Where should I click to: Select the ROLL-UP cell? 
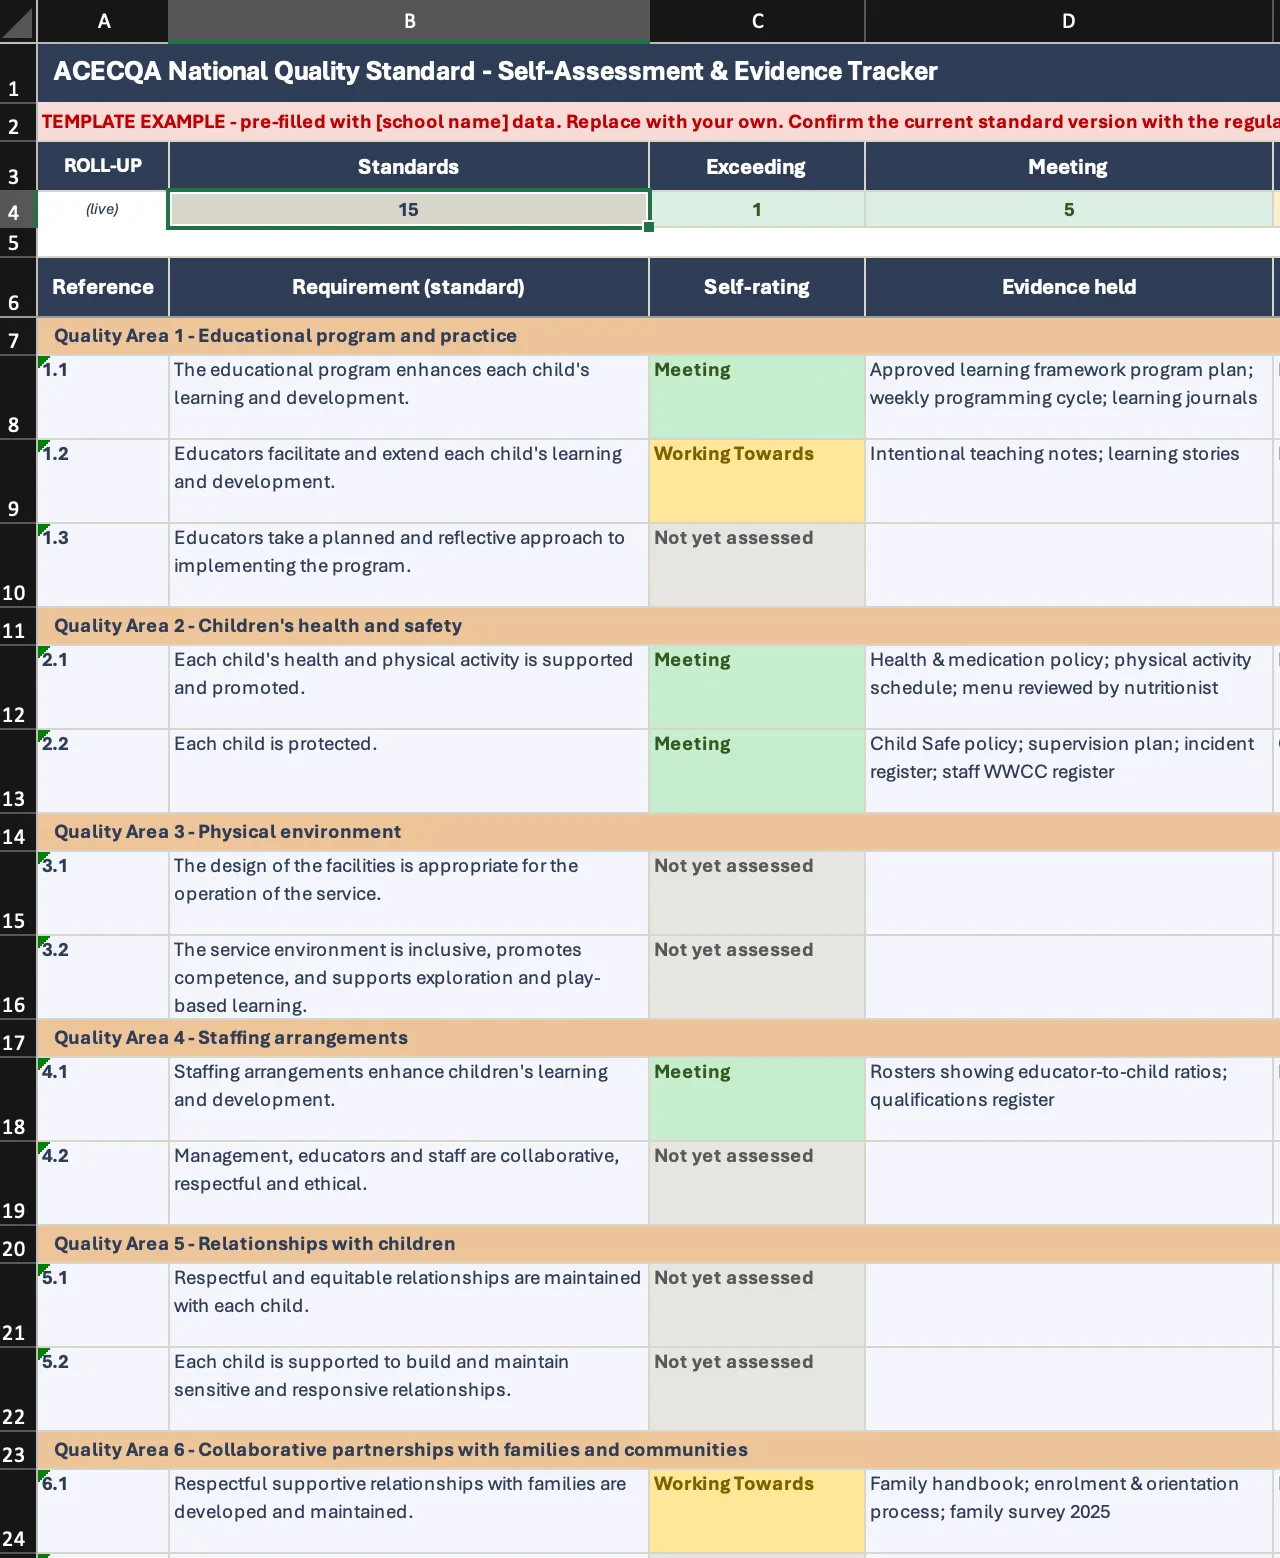(103, 166)
